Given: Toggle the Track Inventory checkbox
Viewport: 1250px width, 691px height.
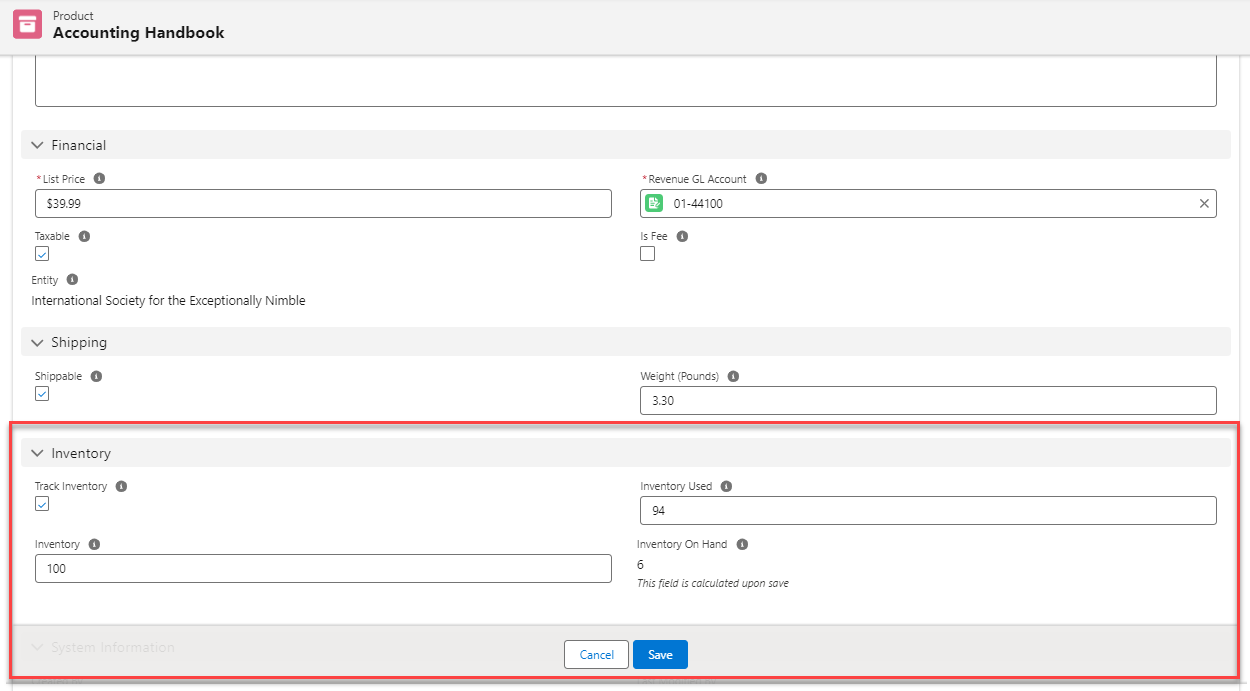Looking at the screenshot, I should click(x=42, y=504).
